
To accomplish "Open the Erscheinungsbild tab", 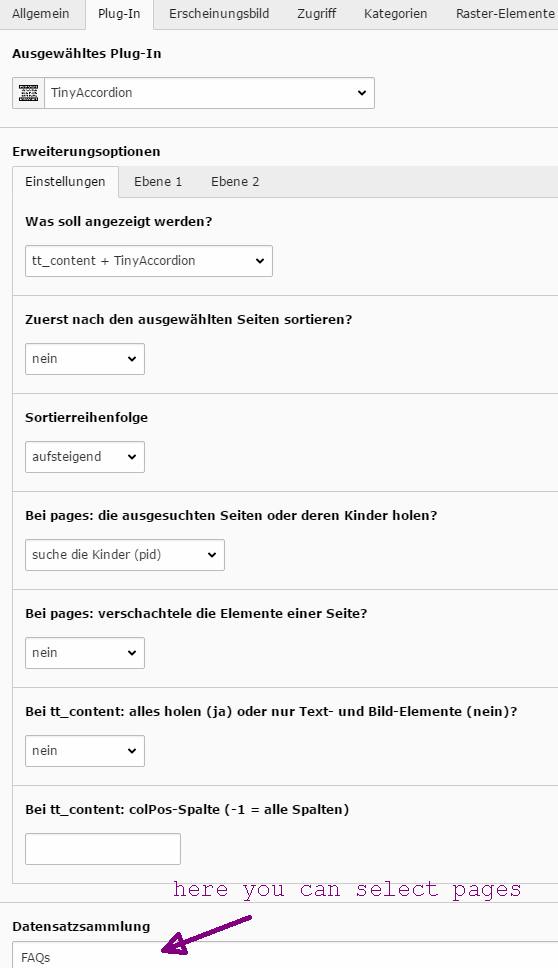I will (x=219, y=14).
